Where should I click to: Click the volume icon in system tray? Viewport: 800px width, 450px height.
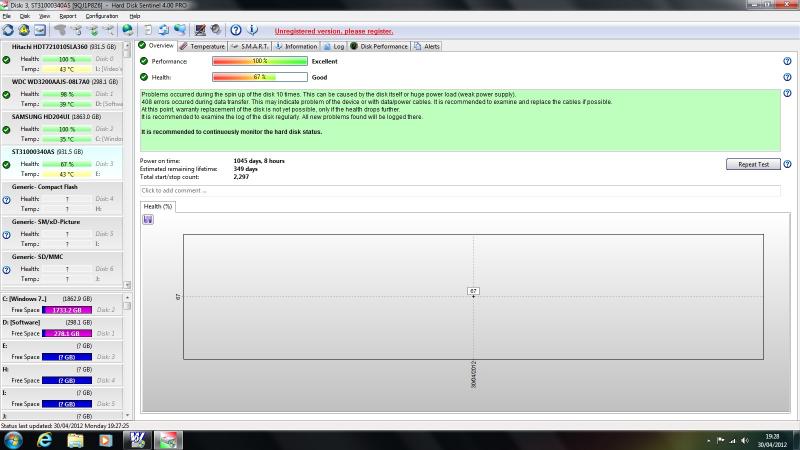(745, 440)
